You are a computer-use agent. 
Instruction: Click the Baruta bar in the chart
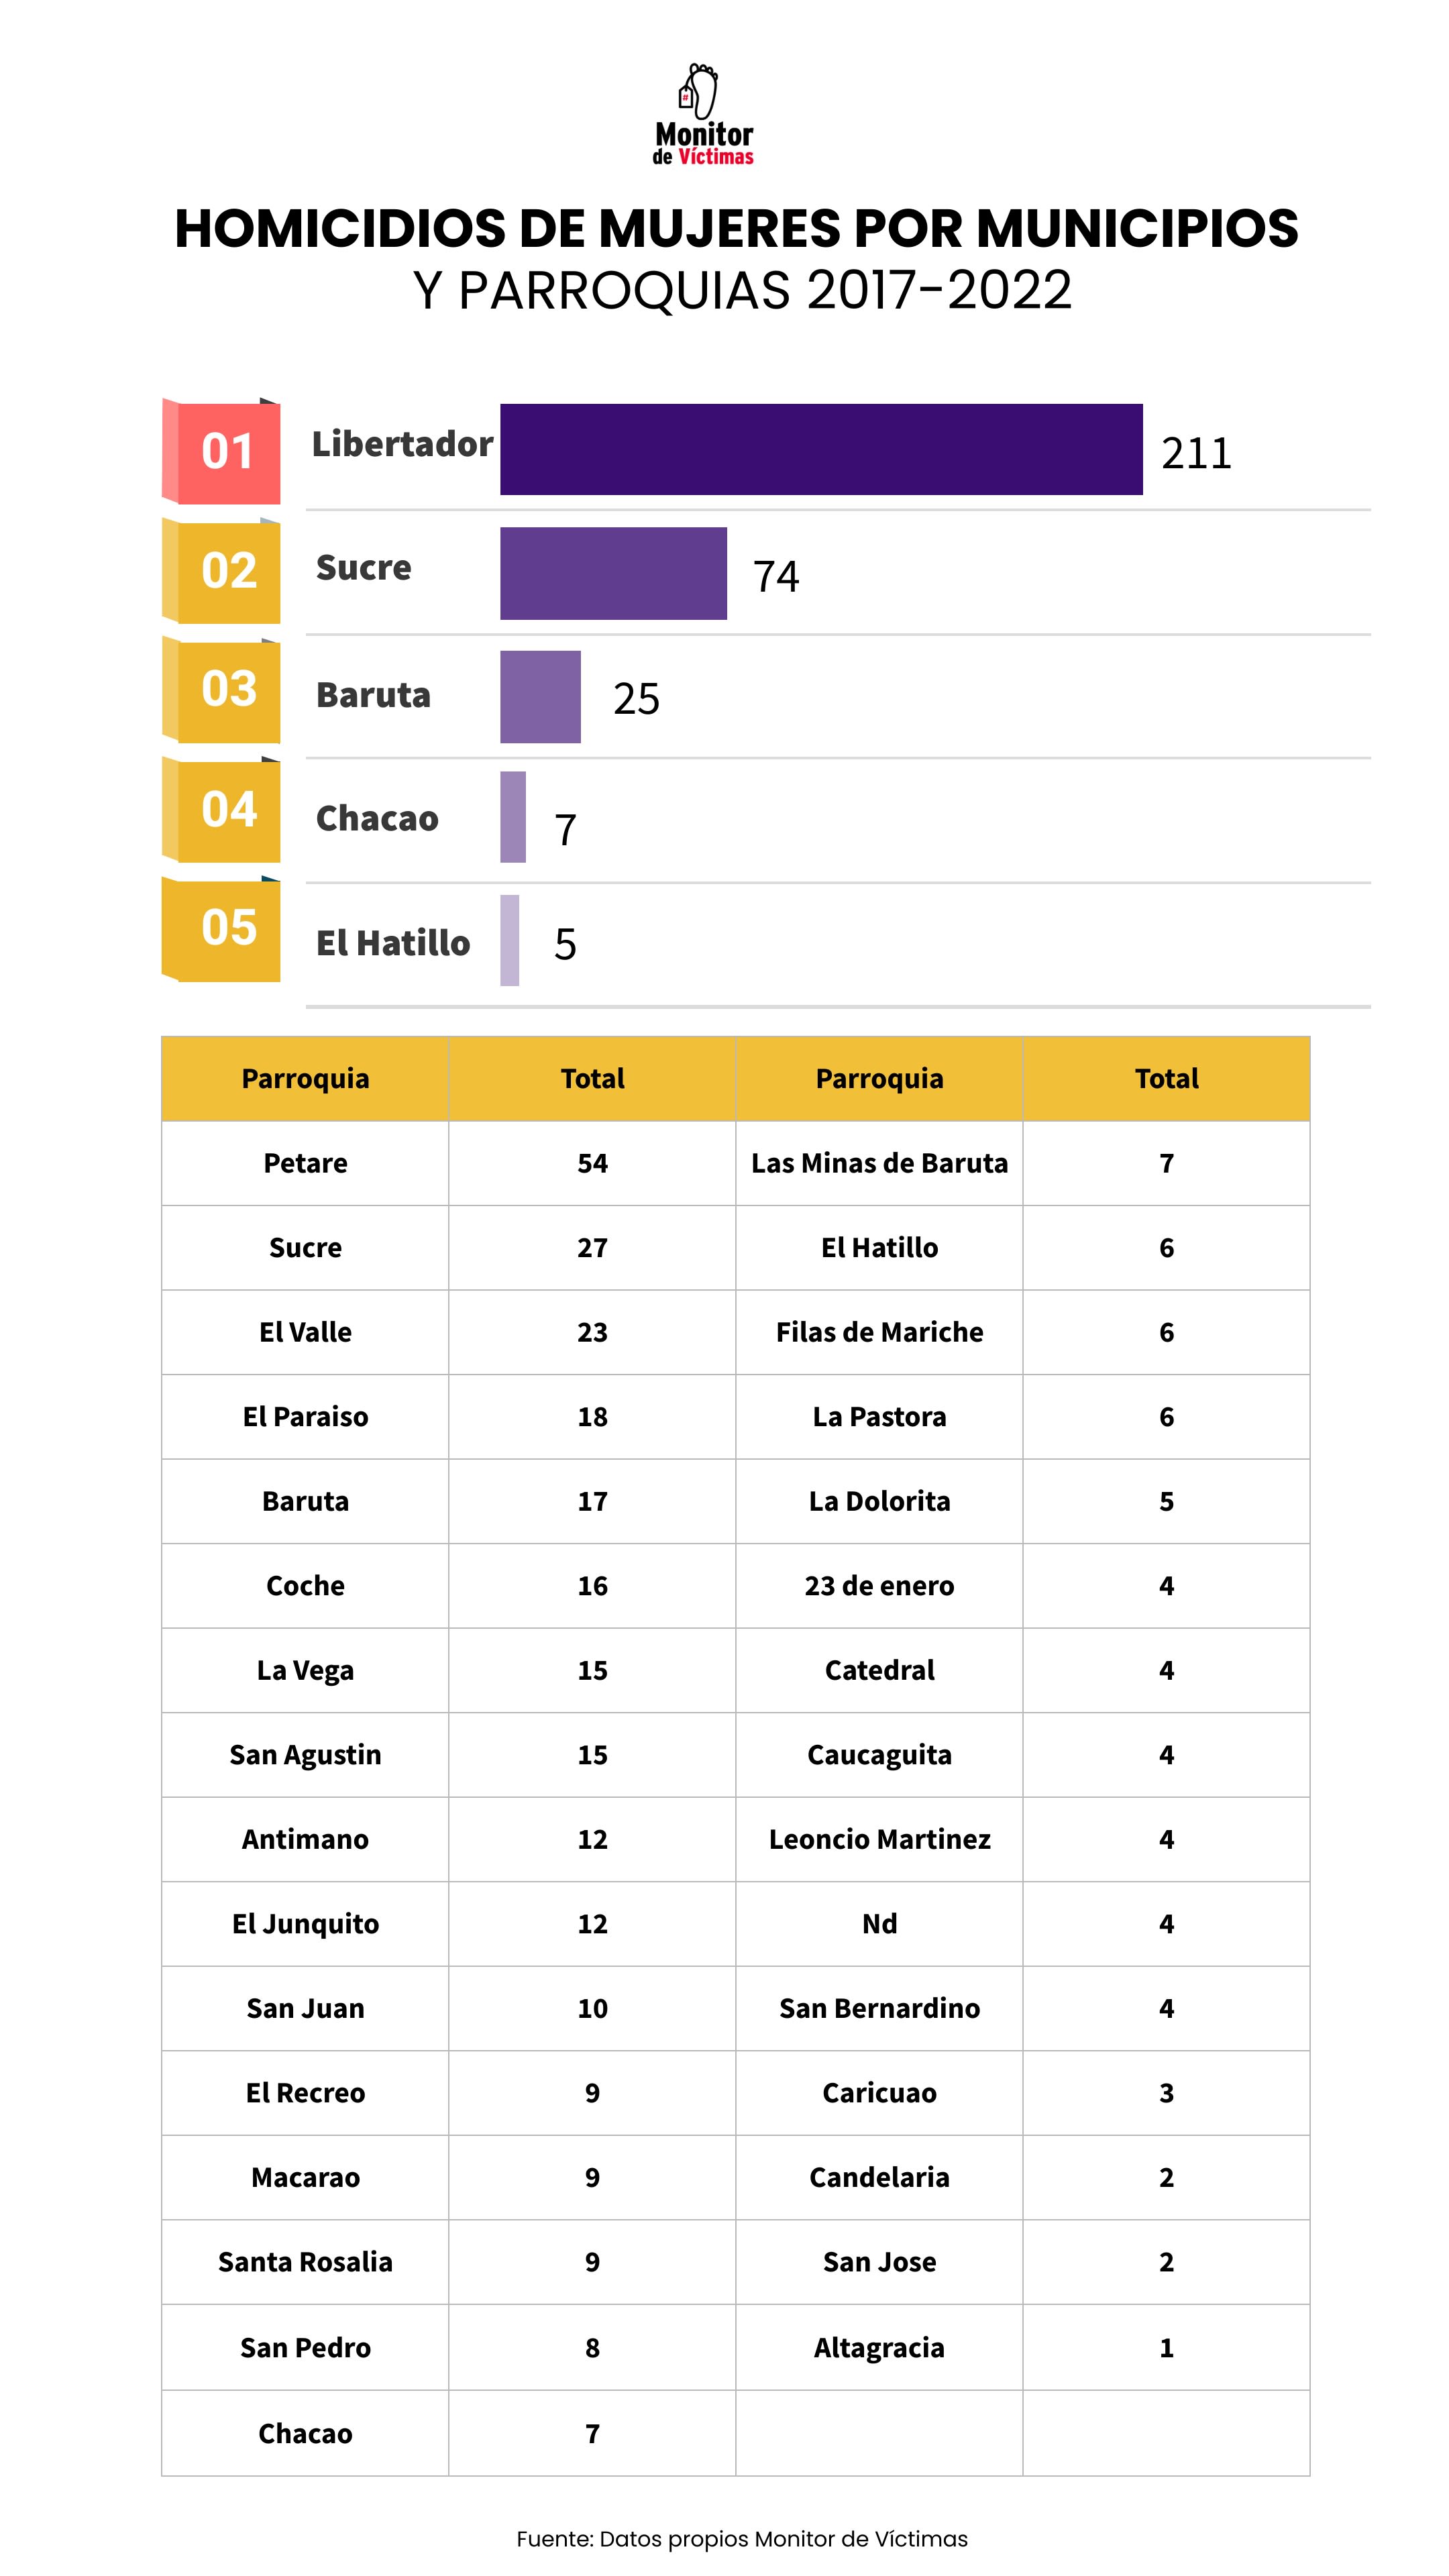[x=540, y=697]
